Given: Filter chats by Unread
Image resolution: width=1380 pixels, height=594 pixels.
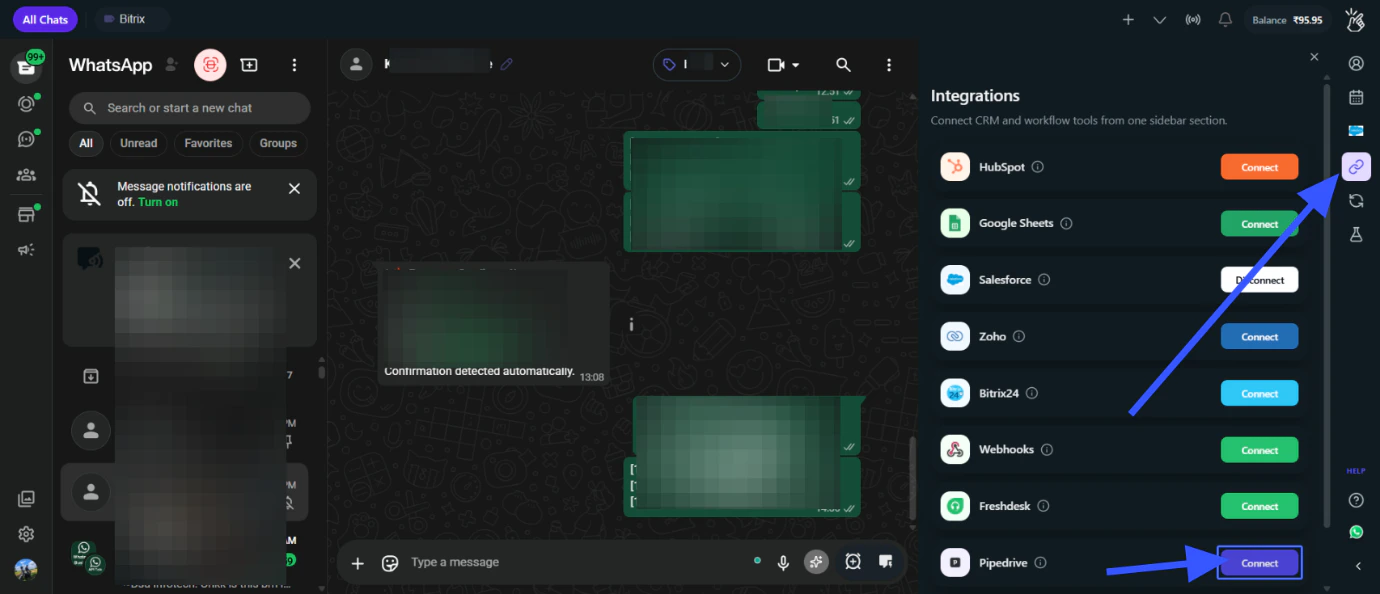Looking at the screenshot, I should (x=139, y=143).
